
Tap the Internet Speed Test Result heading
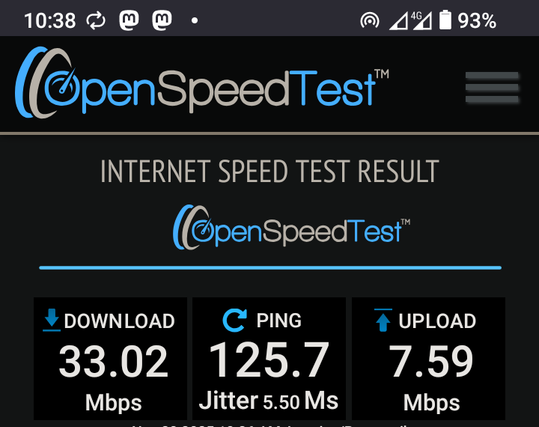pyautogui.click(x=270, y=171)
